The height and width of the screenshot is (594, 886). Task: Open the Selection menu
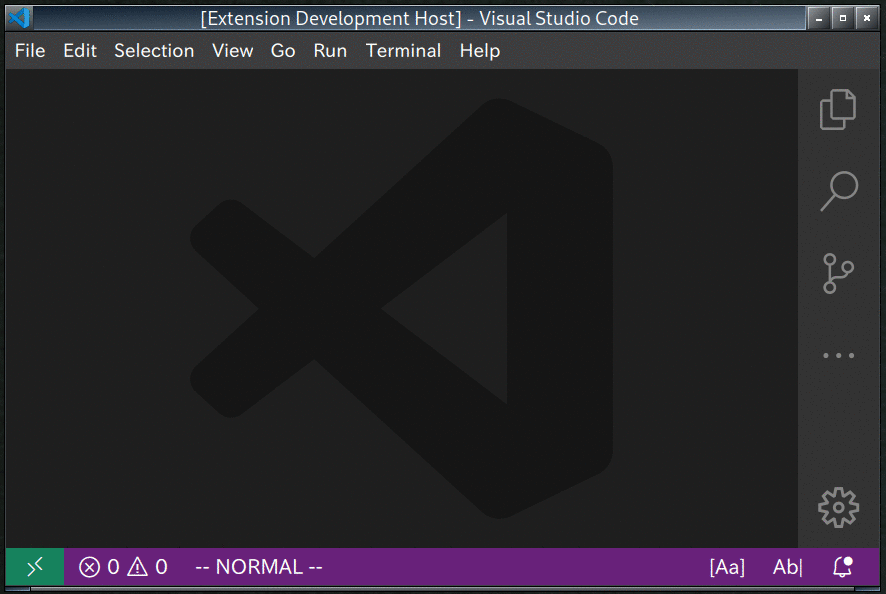click(154, 51)
